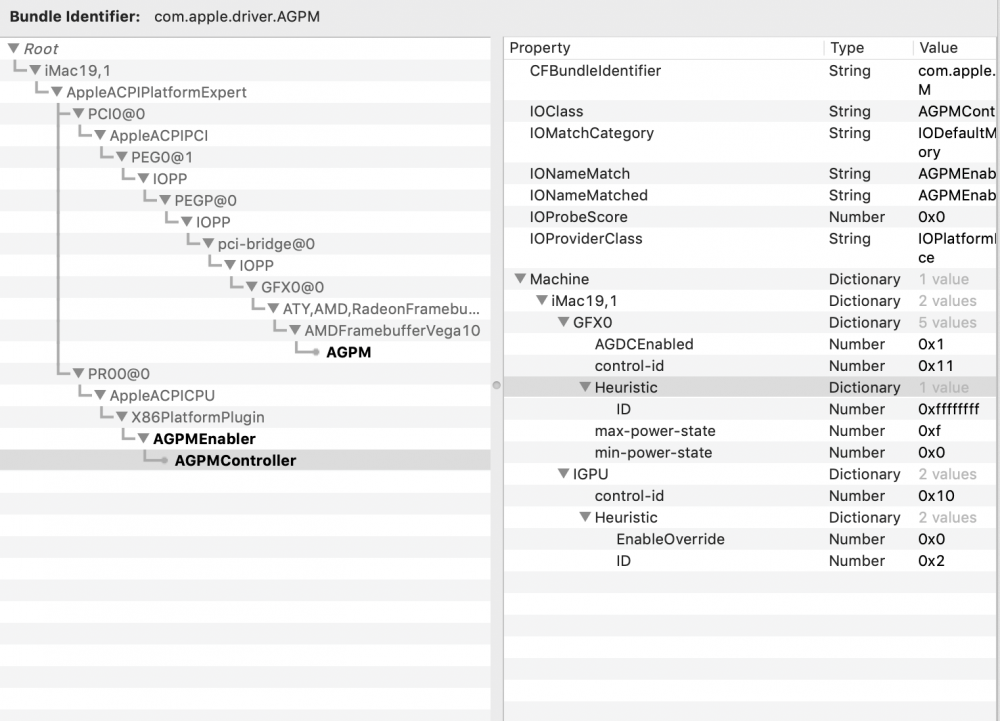Collapse the Root node triangle
Image resolution: width=1000 pixels, height=721 pixels.
coord(13,48)
